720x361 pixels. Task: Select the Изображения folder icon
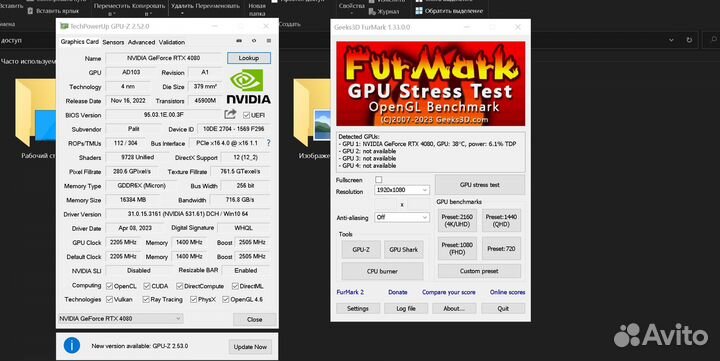pos(312,112)
